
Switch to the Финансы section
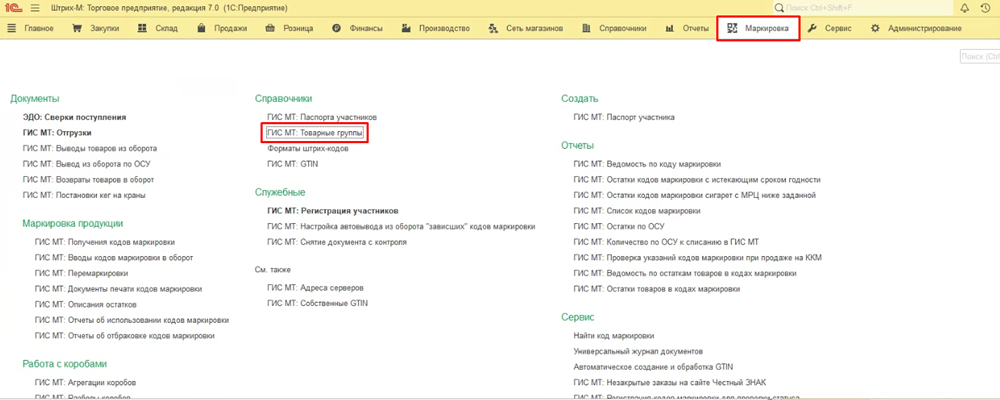[362, 28]
